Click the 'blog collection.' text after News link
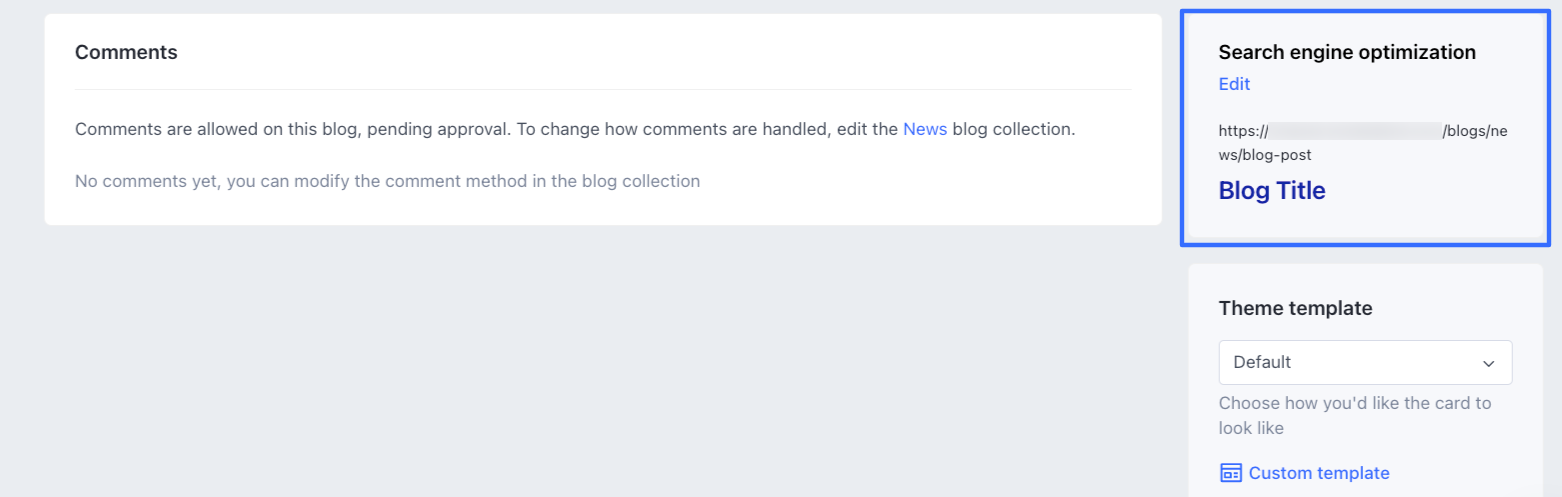Screen dimensions: 1562x497 point(1013,129)
